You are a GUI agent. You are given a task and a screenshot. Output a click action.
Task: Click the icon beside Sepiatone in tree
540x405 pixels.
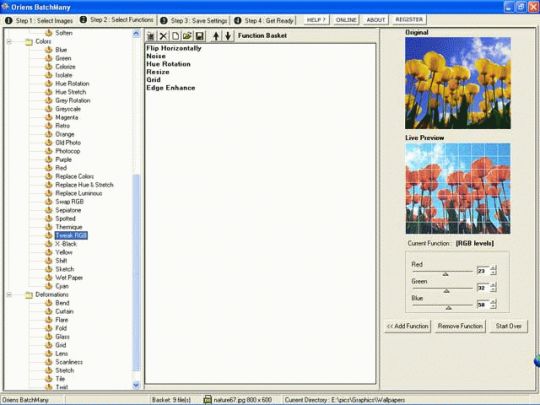pyautogui.click(x=49, y=210)
